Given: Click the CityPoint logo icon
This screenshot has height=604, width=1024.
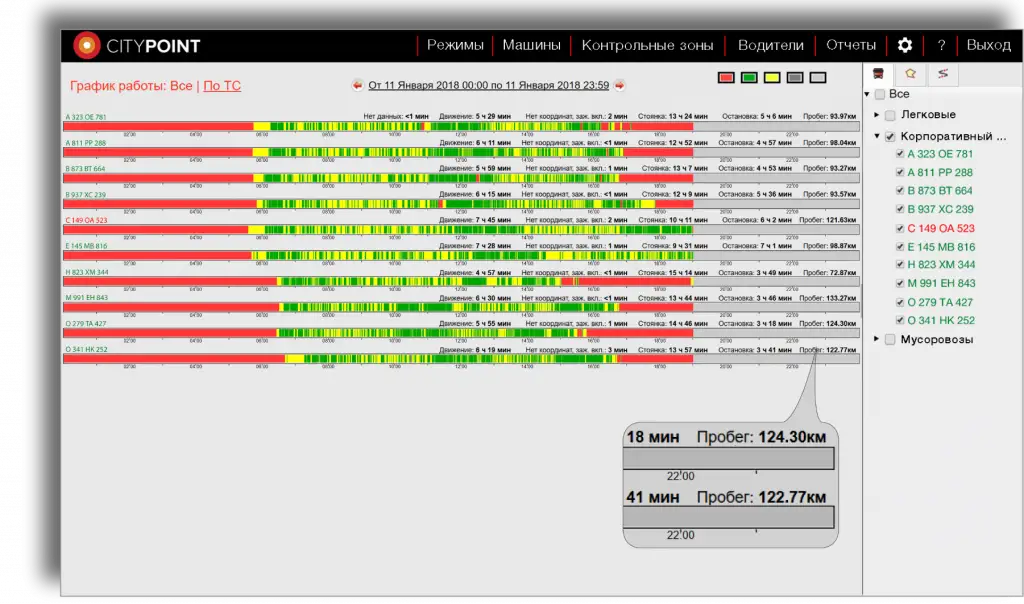Looking at the screenshot, I should tap(87, 45).
